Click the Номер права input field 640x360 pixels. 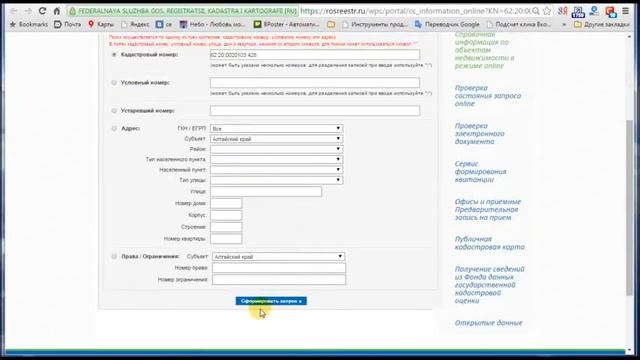(x=279, y=268)
